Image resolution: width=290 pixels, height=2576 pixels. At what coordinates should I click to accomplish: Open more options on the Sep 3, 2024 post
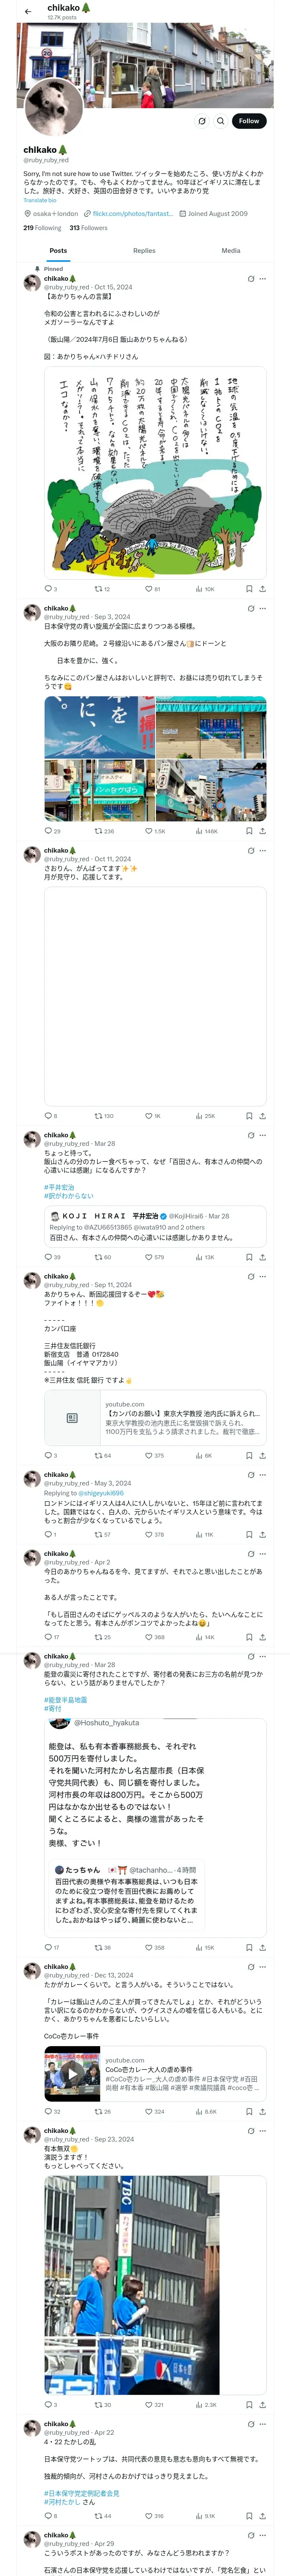coord(263,608)
